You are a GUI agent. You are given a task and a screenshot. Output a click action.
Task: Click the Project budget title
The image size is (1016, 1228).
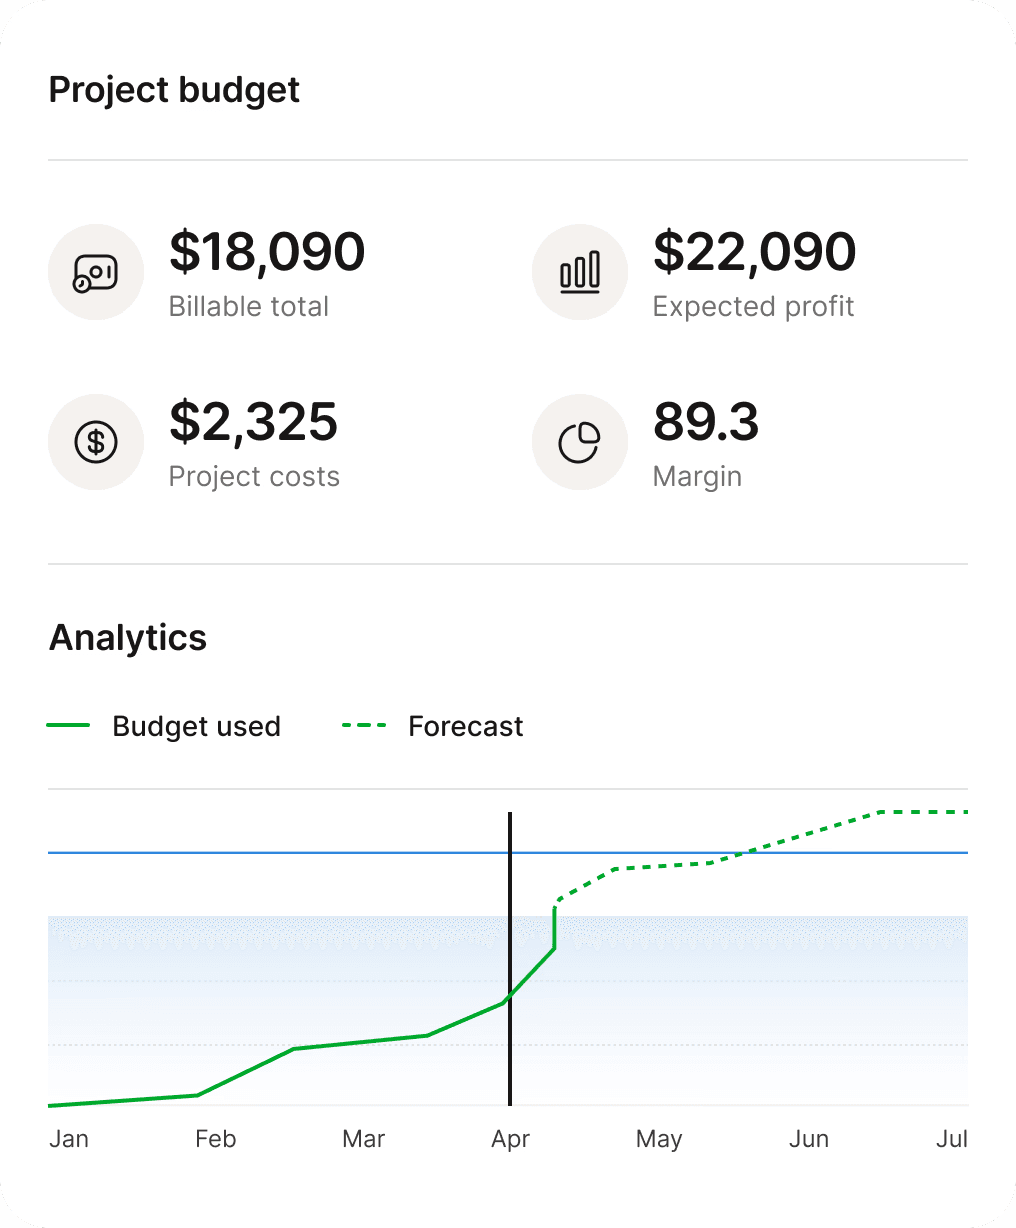tap(174, 90)
